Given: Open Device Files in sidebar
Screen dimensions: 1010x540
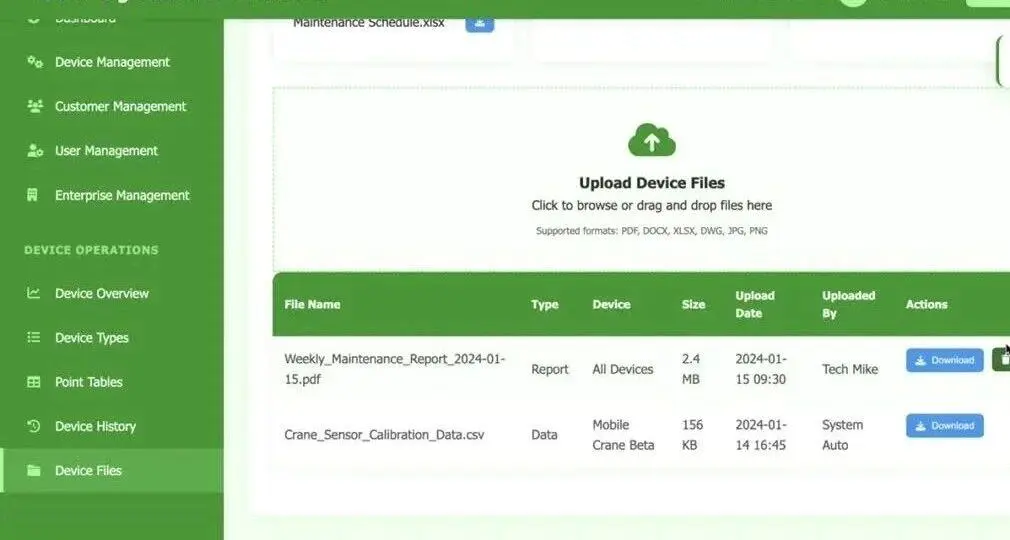Looking at the screenshot, I should [x=112, y=470].
